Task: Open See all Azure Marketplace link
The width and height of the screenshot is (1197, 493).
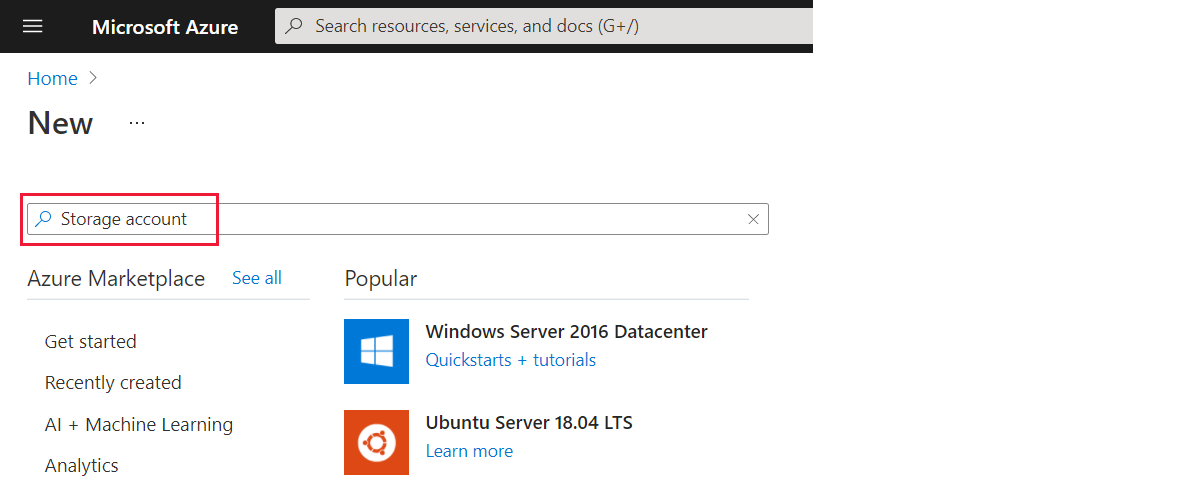Action: pyautogui.click(x=256, y=278)
